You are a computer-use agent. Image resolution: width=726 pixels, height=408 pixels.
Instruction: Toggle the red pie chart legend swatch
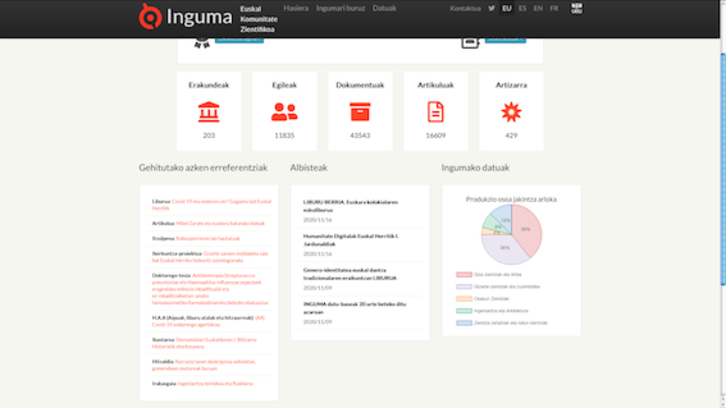coord(464,273)
